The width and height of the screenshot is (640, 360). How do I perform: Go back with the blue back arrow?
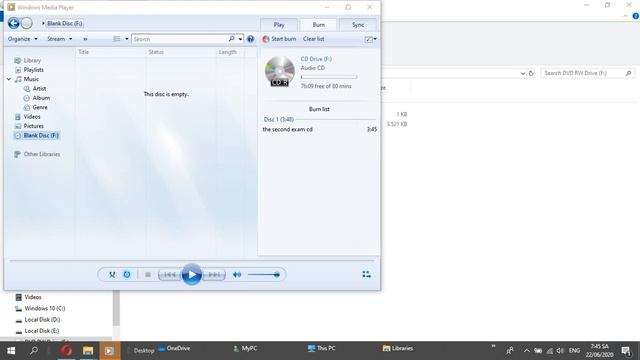[13, 23]
